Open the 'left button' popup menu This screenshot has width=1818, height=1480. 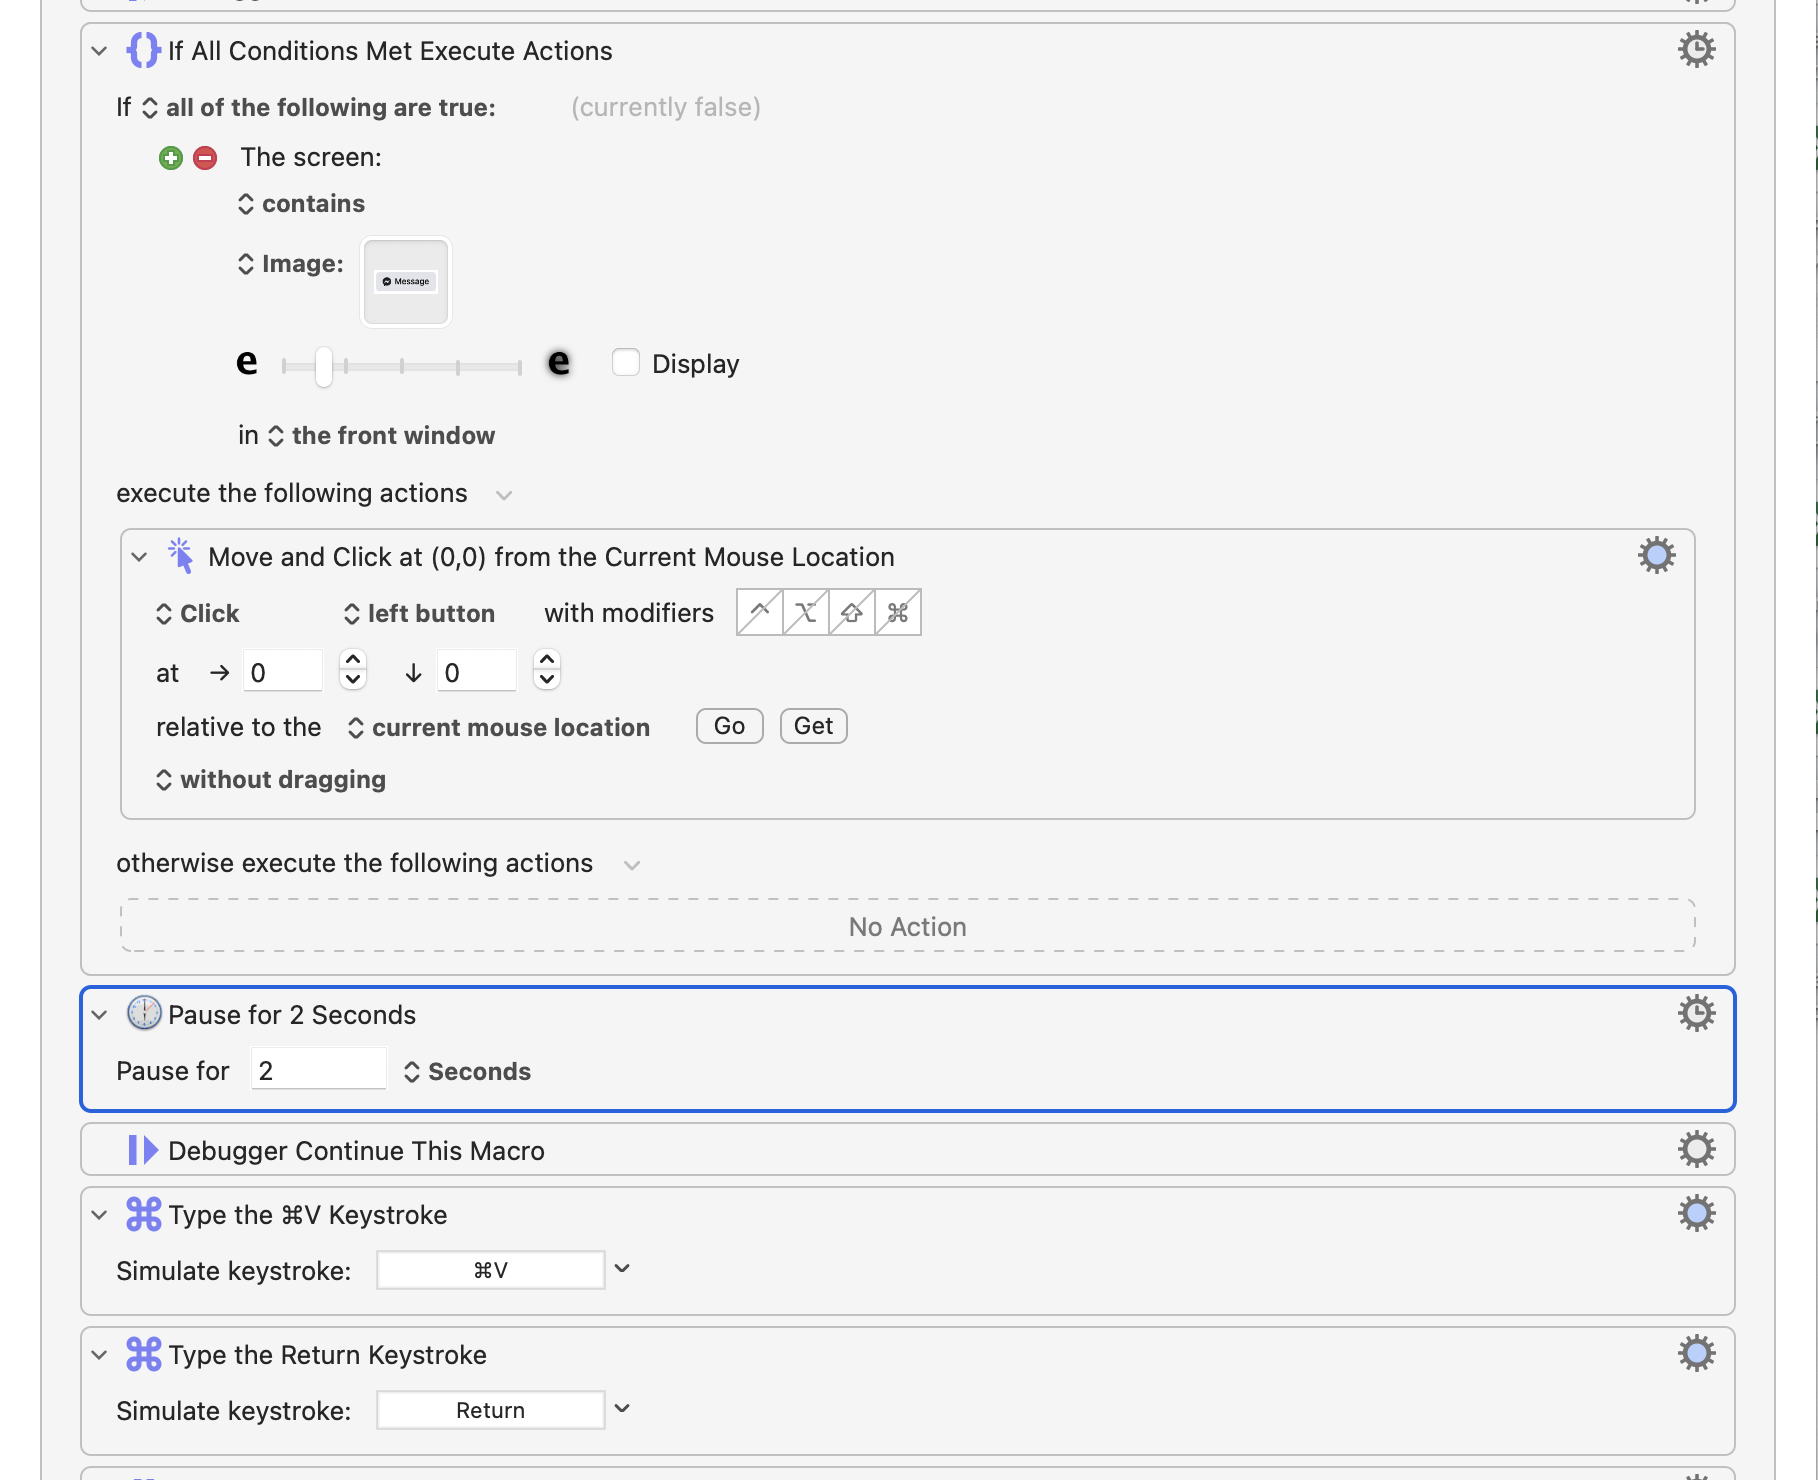point(419,613)
